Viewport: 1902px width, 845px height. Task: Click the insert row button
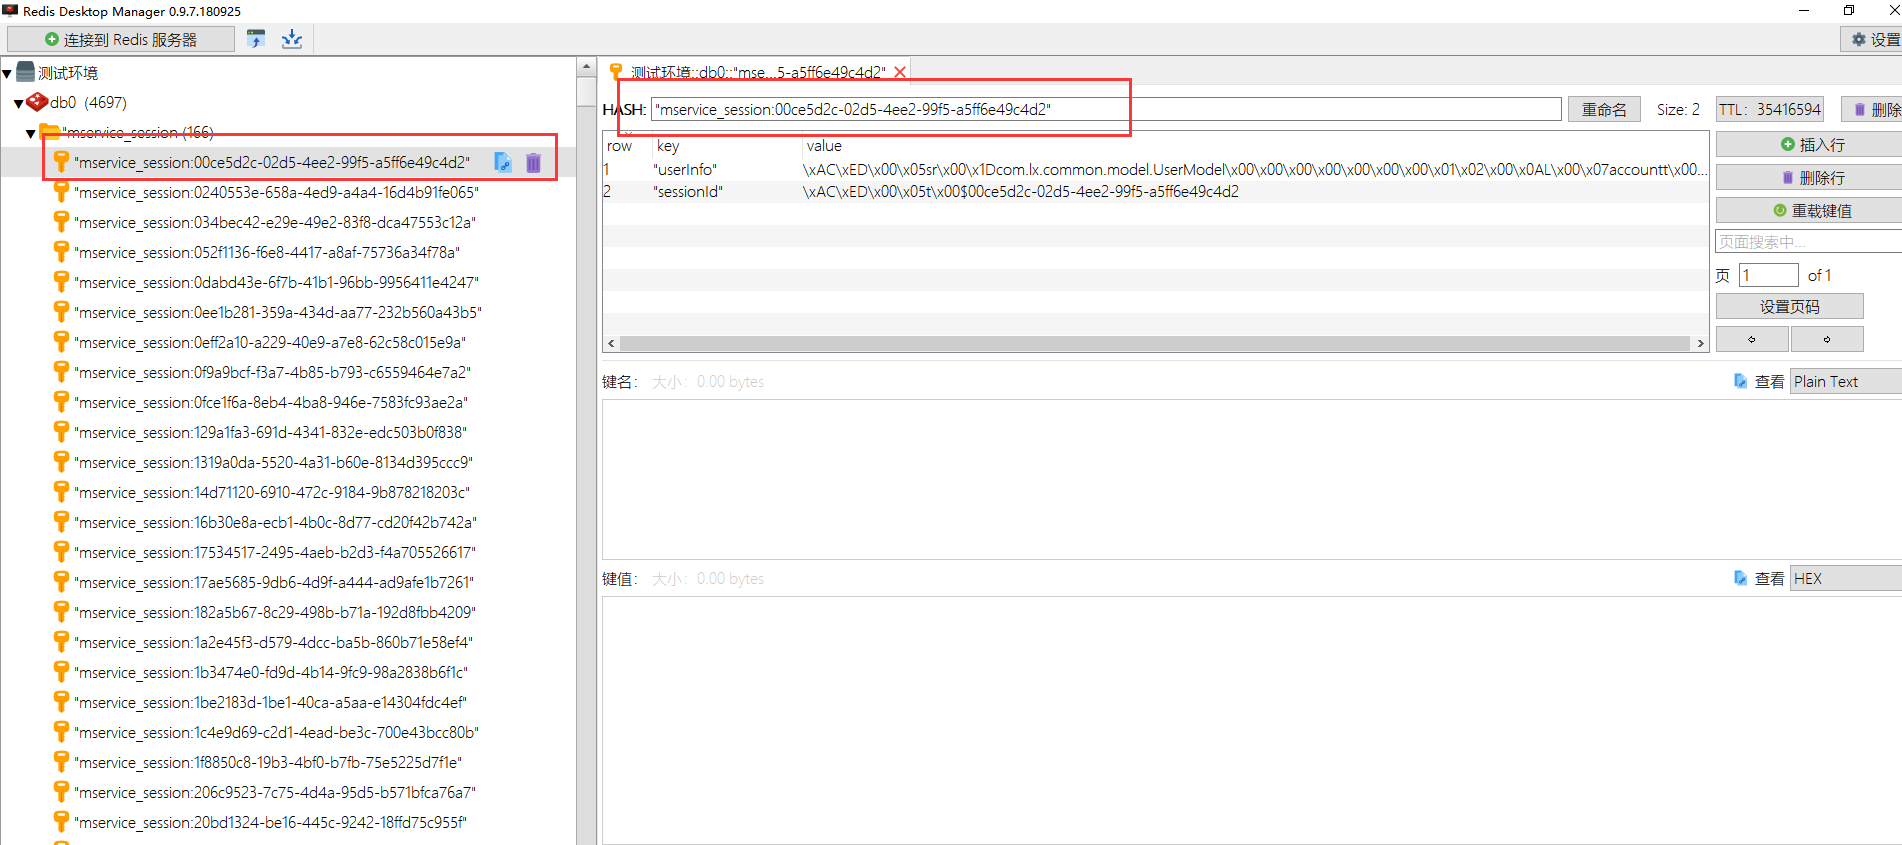(1809, 144)
